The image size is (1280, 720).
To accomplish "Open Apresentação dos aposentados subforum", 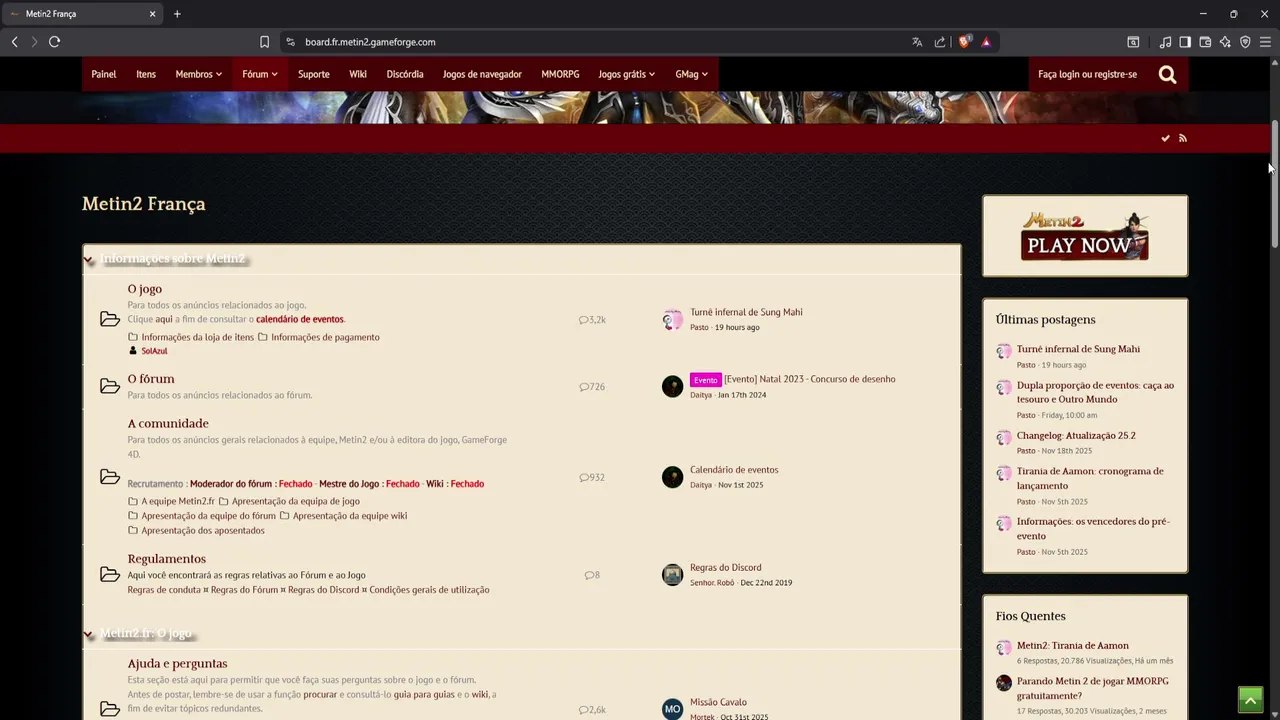I will click(x=203, y=530).
